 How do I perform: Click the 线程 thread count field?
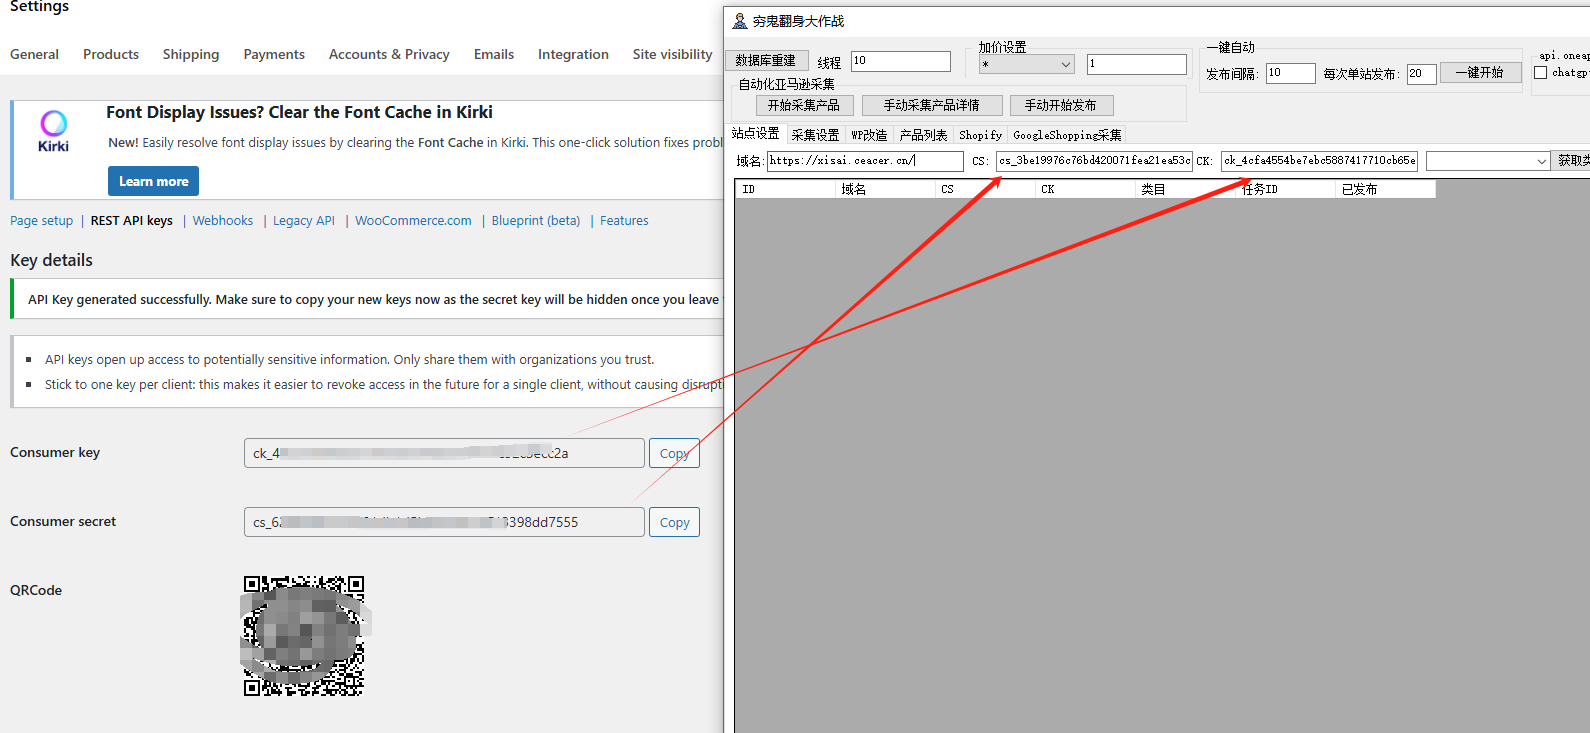901,61
